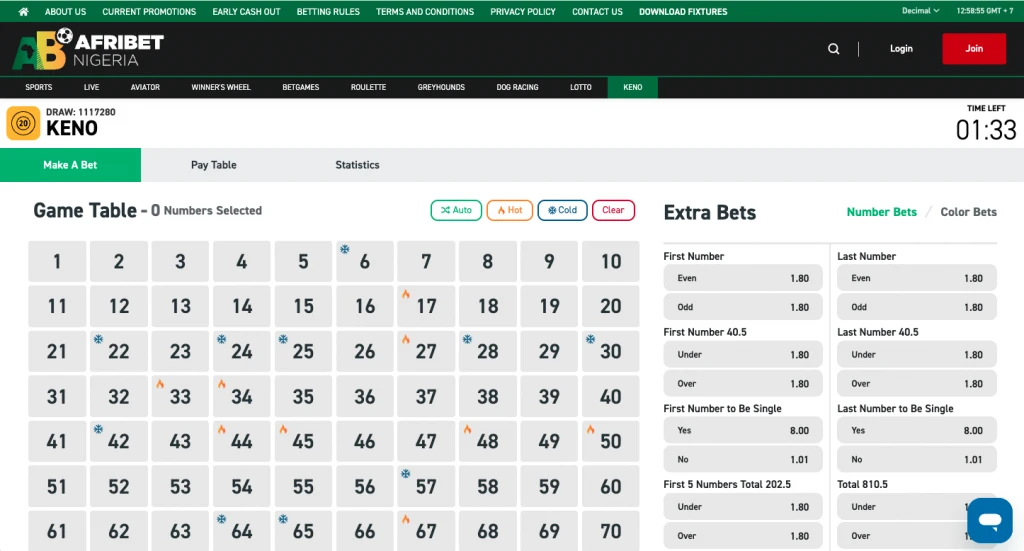Image resolution: width=1024 pixels, height=551 pixels.
Task: Open search with the magnifier icon
Action: pyautogui.click(x=834, y=49)
